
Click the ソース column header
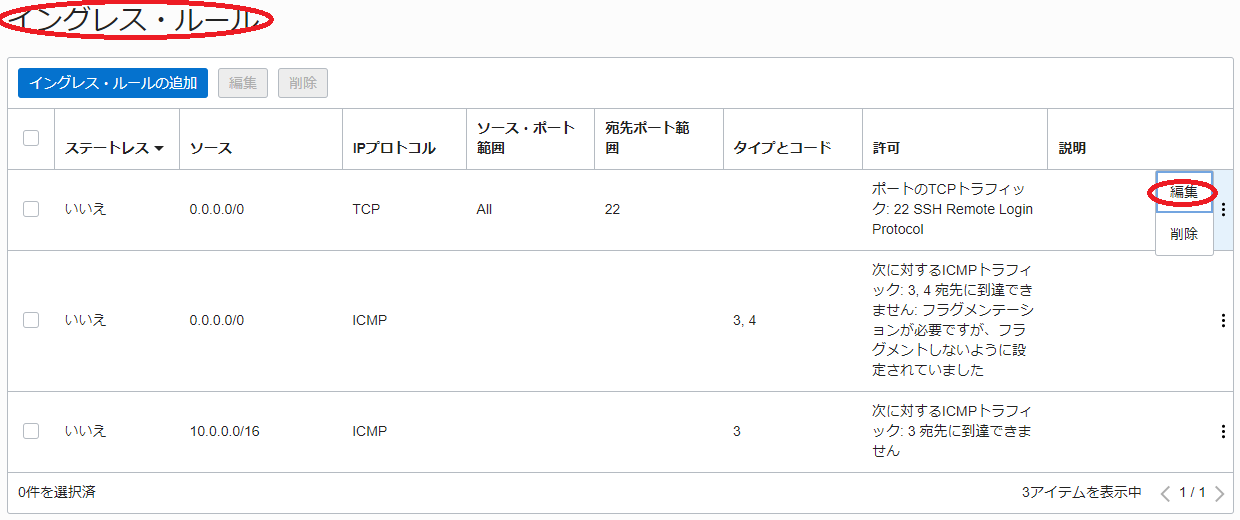point(211,148)
